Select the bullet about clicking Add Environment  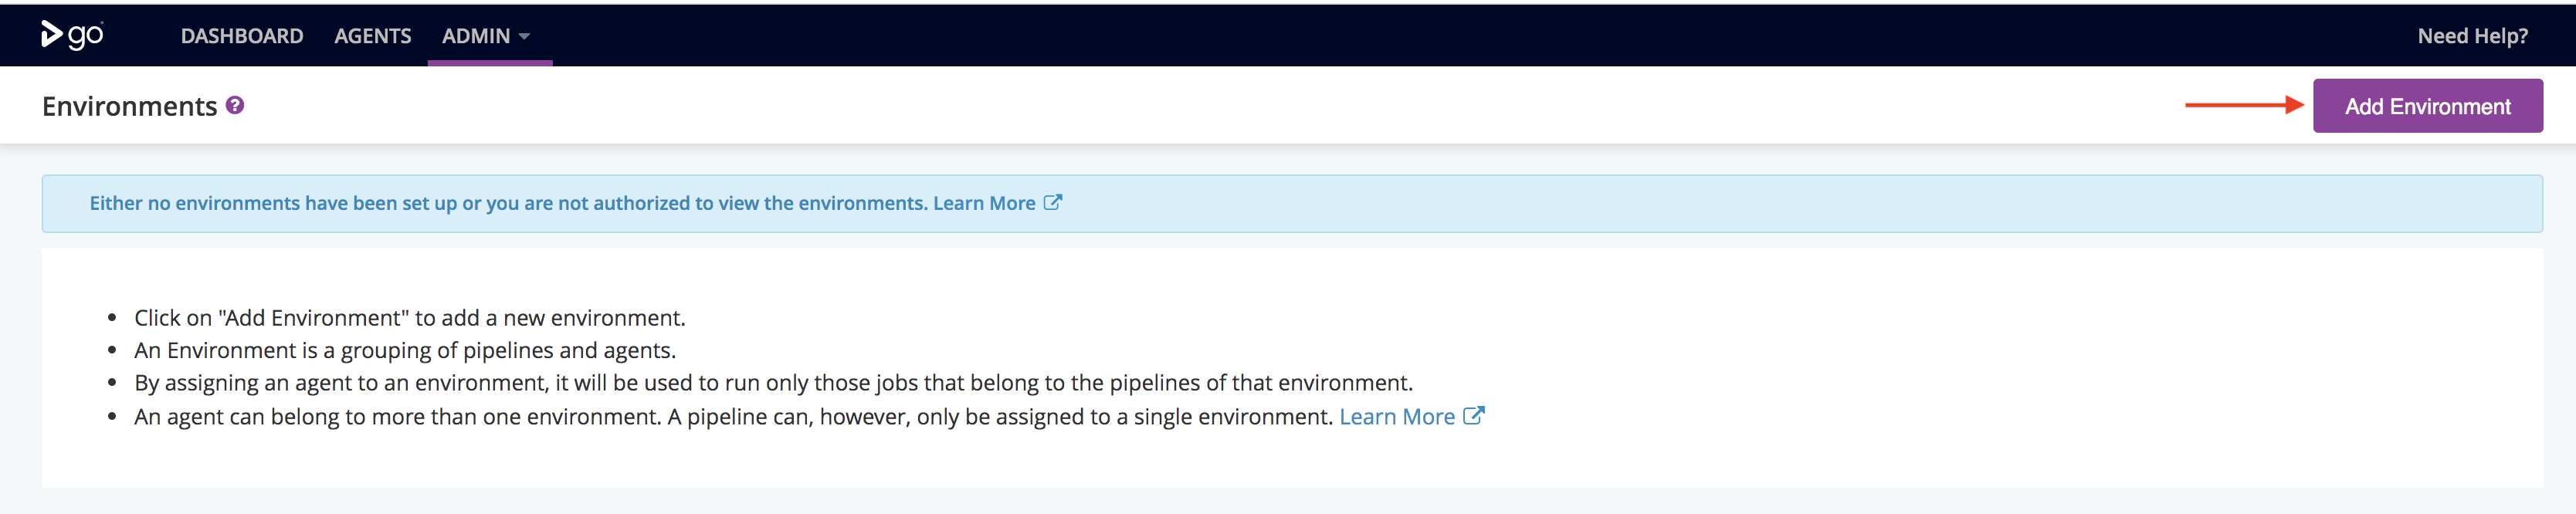click(410, 318)
